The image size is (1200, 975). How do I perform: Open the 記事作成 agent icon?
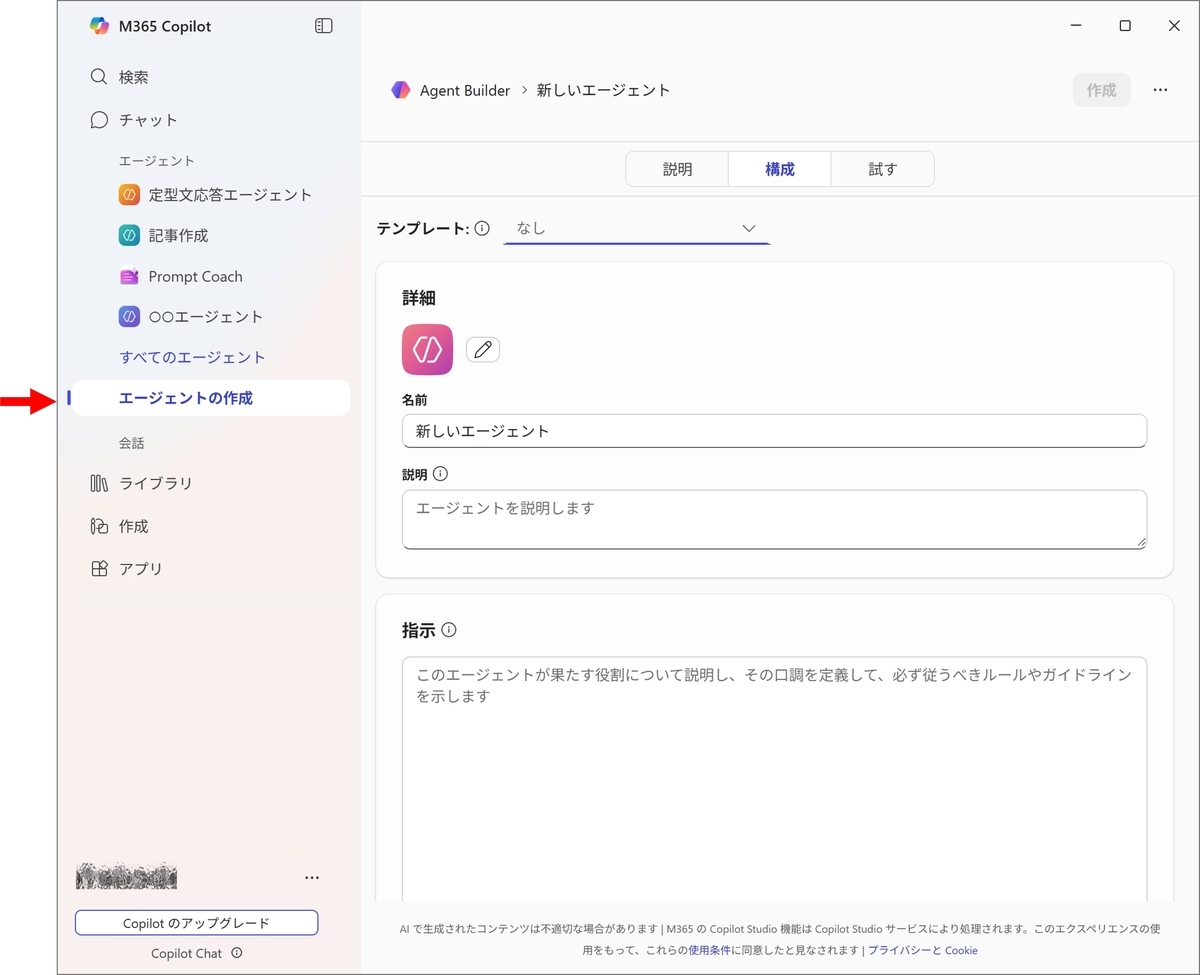128,236
